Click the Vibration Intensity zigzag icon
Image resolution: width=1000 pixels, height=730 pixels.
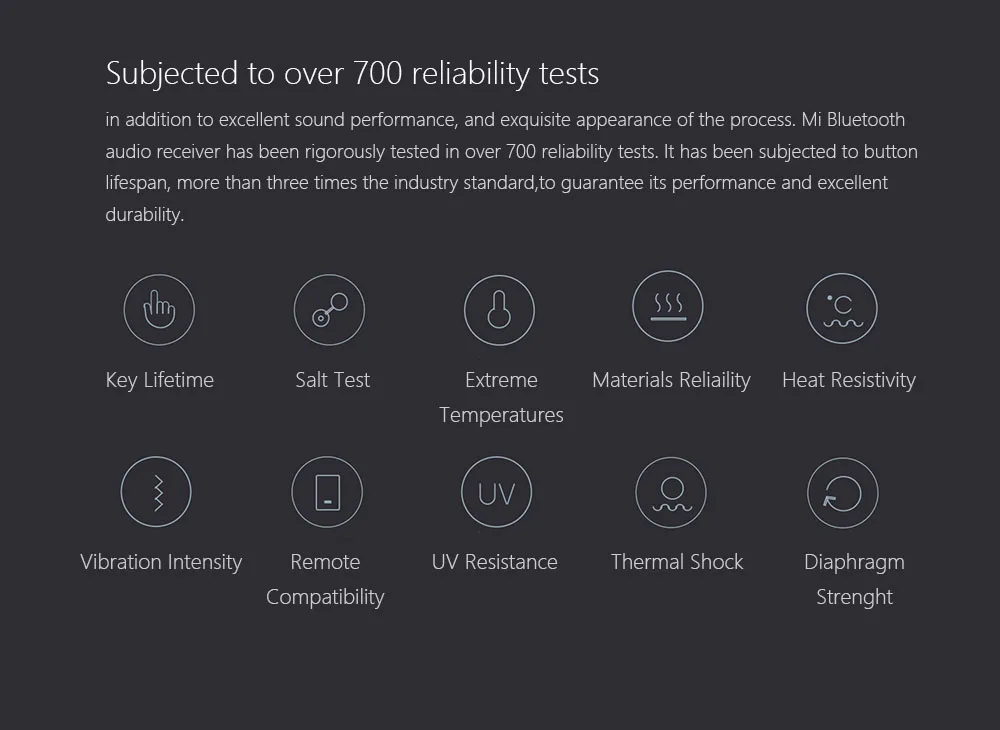(156, 492)
